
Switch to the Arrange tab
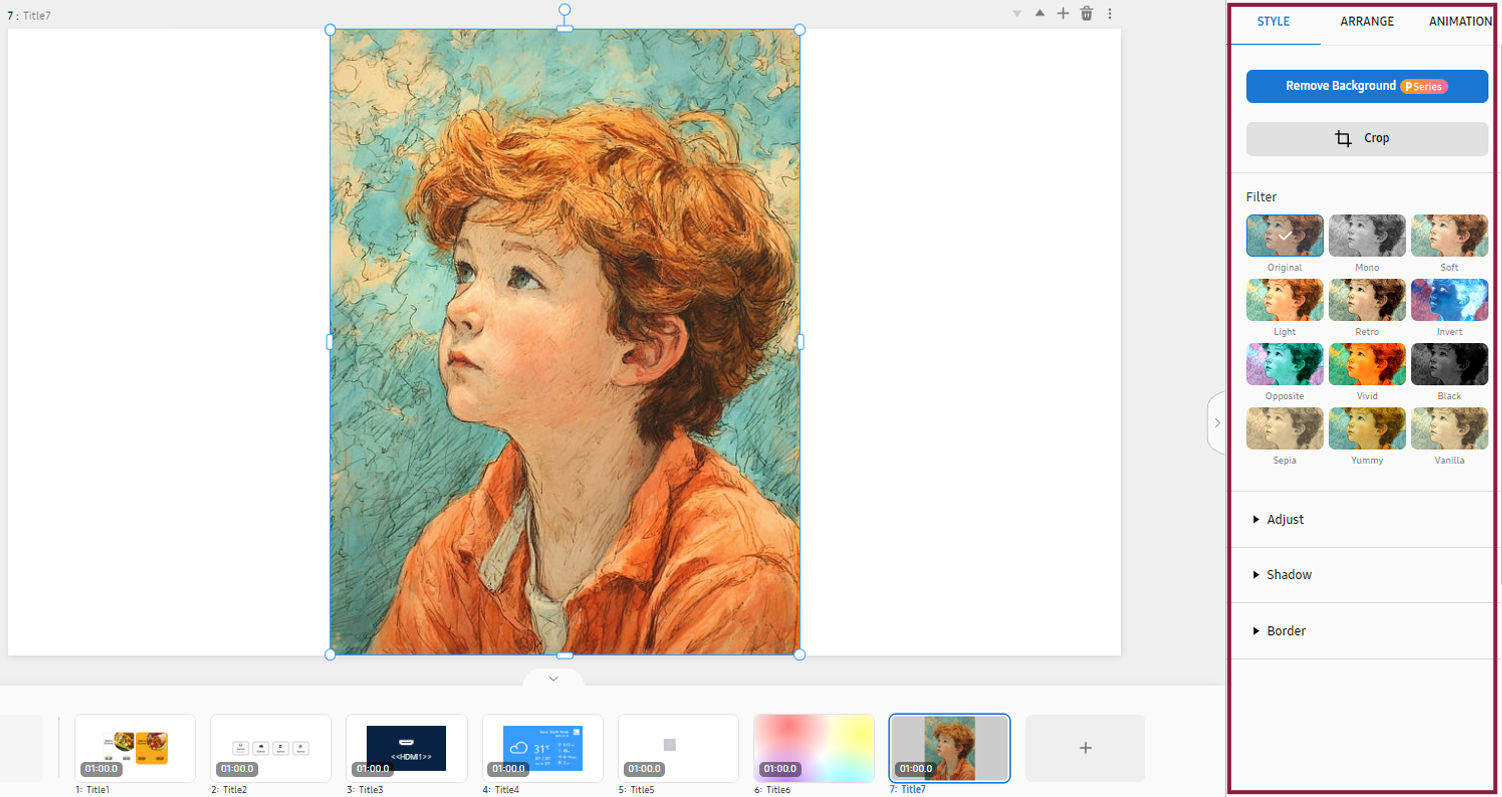click(x=1367, y=21)
